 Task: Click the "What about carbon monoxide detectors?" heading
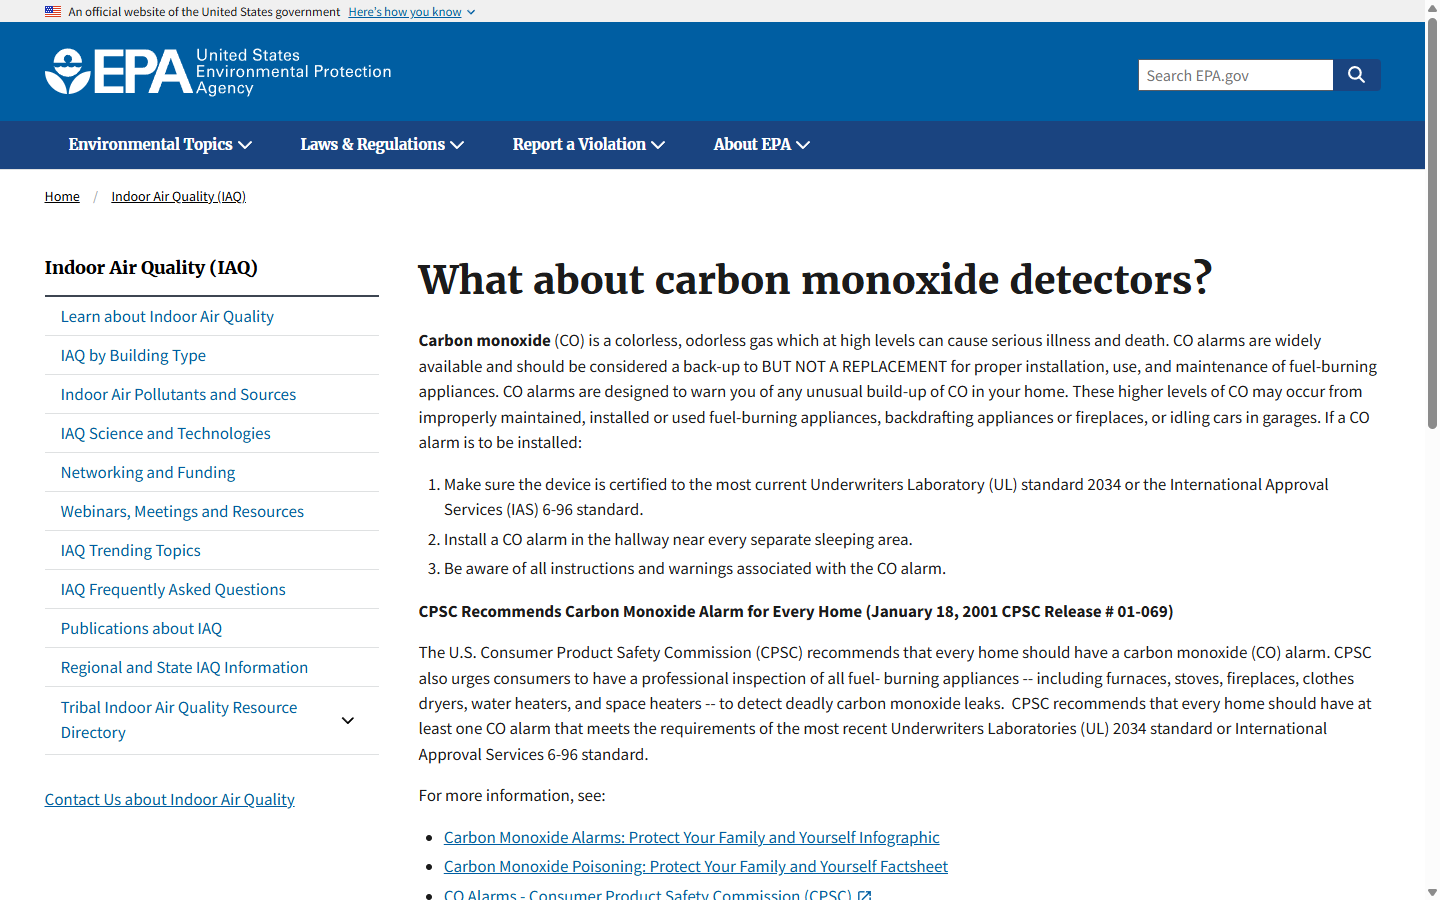(x=815, y=279)
